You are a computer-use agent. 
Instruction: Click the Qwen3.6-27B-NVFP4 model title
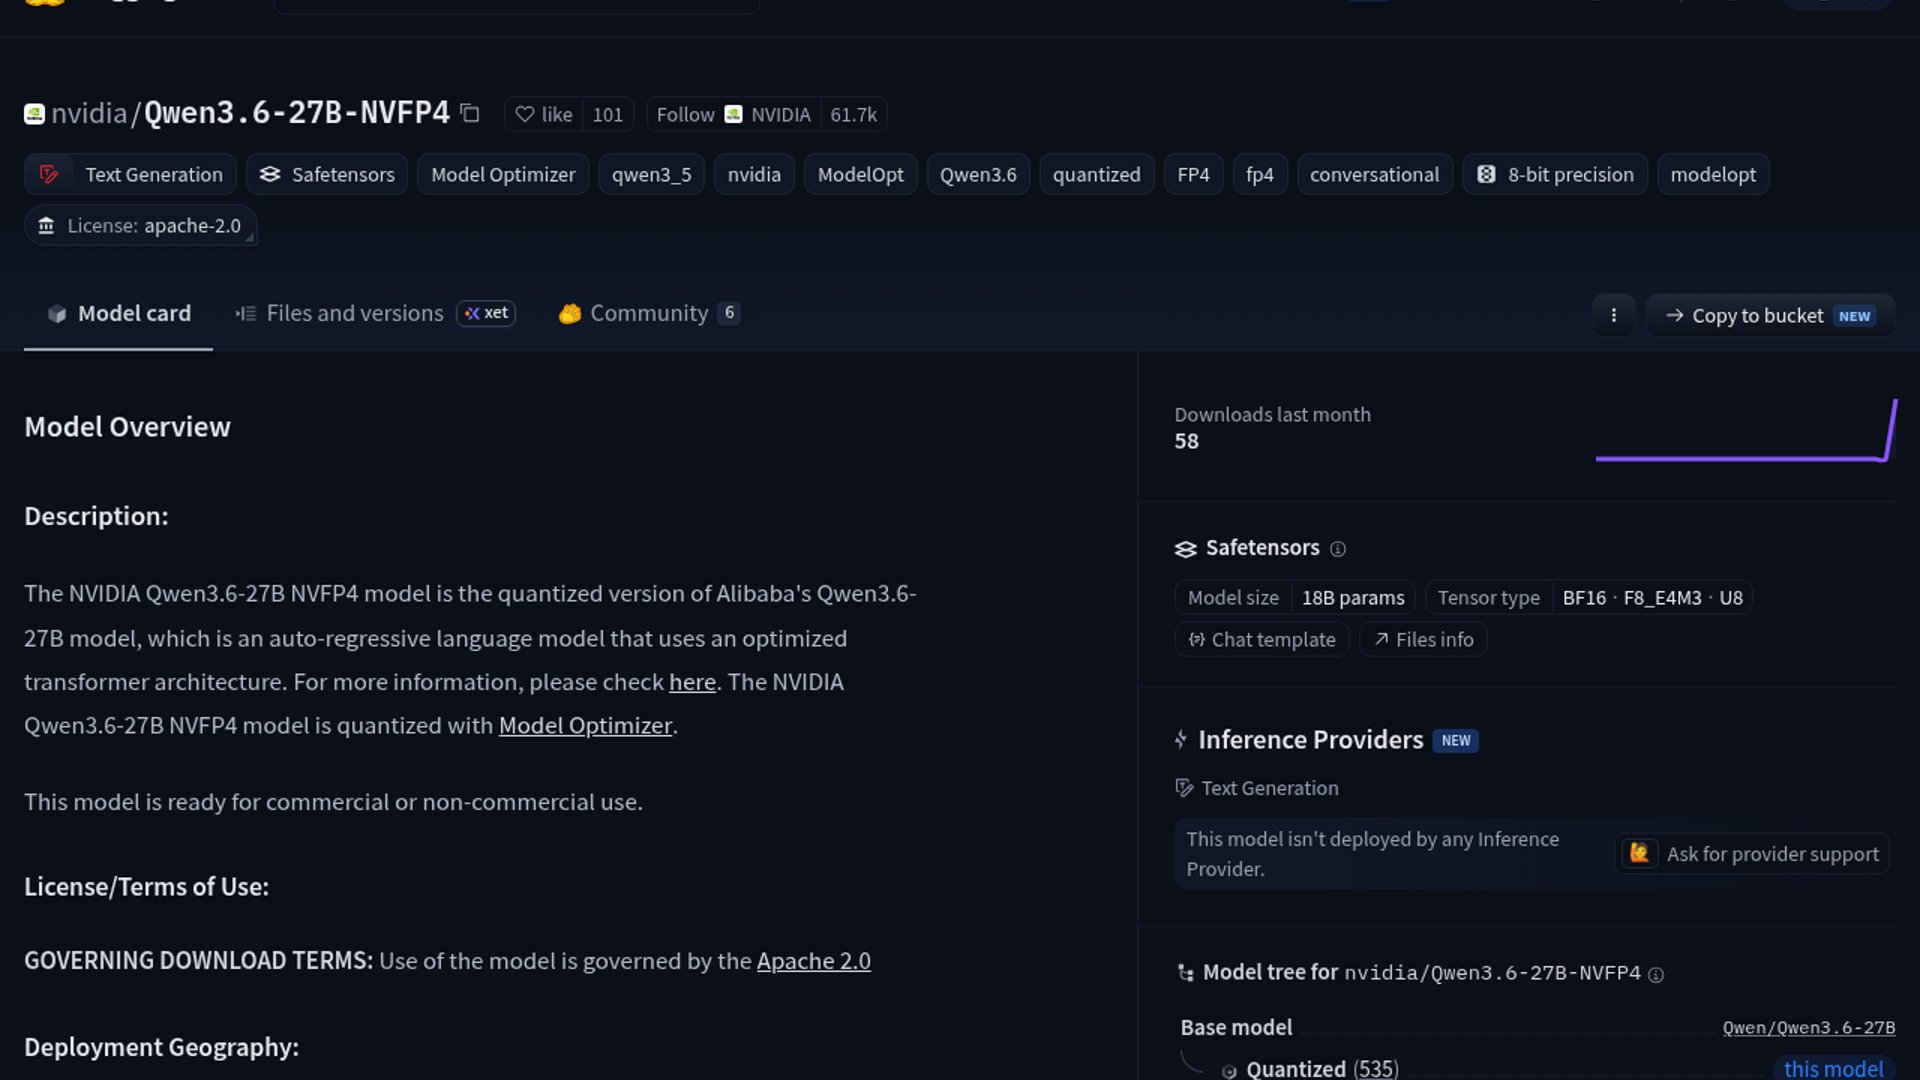coord(297,113)
